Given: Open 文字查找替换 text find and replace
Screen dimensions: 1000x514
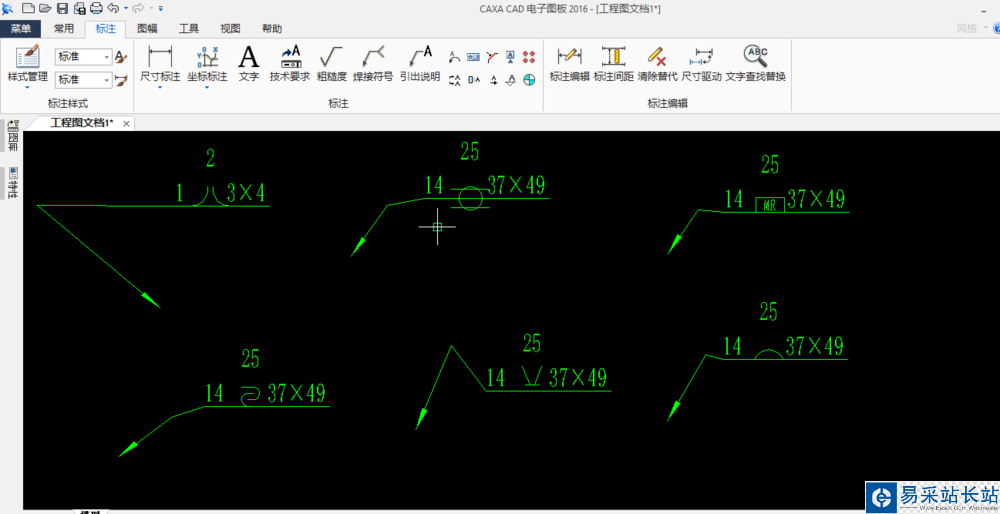Looking at the screenshot, I should (x=756, y=63).
